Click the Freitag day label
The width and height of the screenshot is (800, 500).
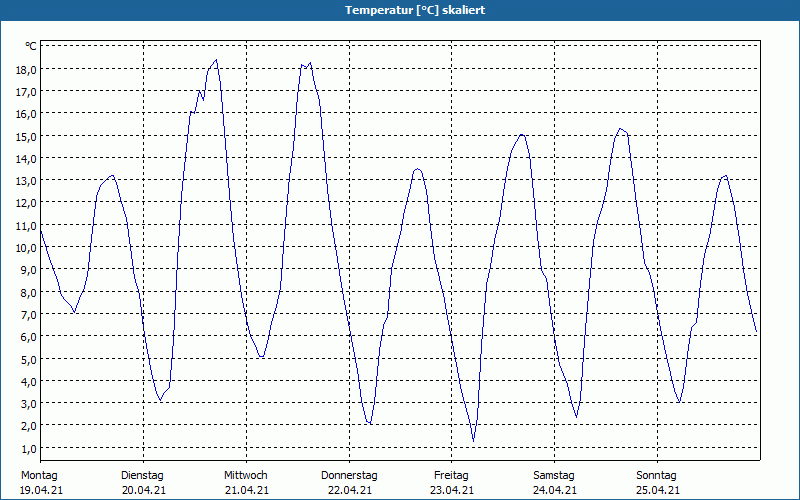(452, 475)
